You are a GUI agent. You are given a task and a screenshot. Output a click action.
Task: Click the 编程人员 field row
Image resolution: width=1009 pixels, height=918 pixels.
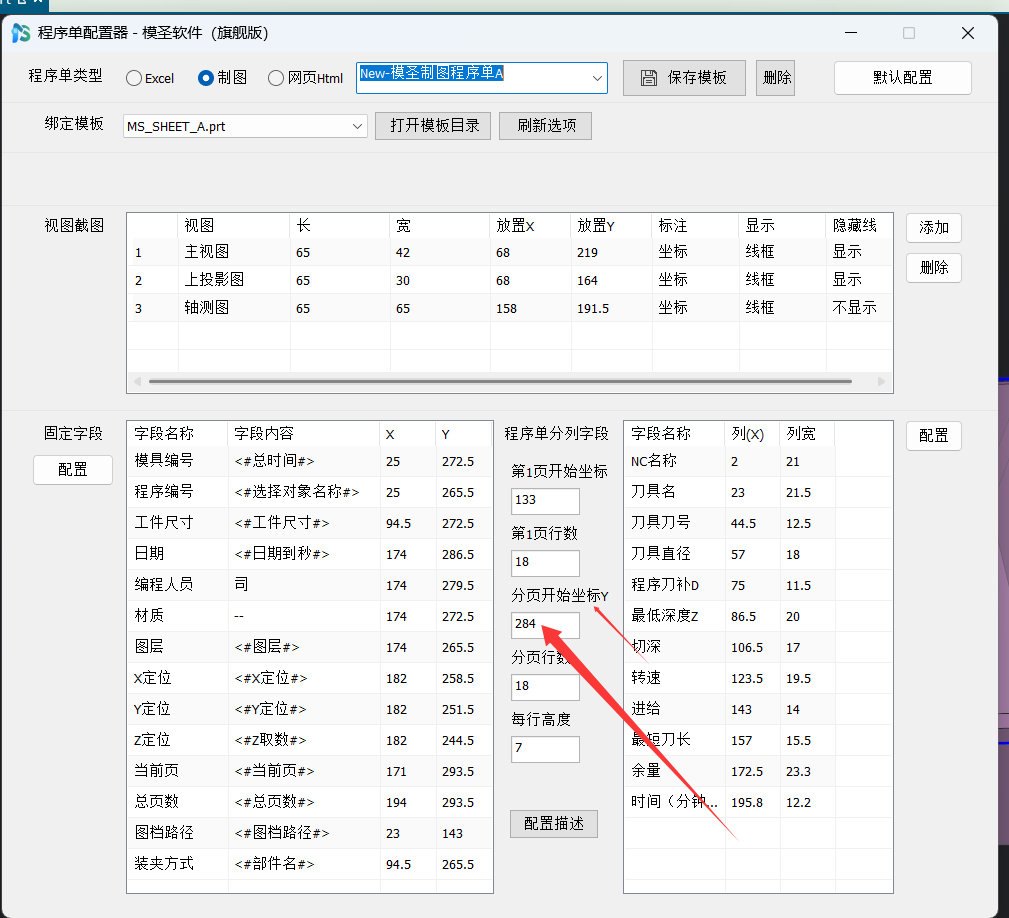coord(310,585)
